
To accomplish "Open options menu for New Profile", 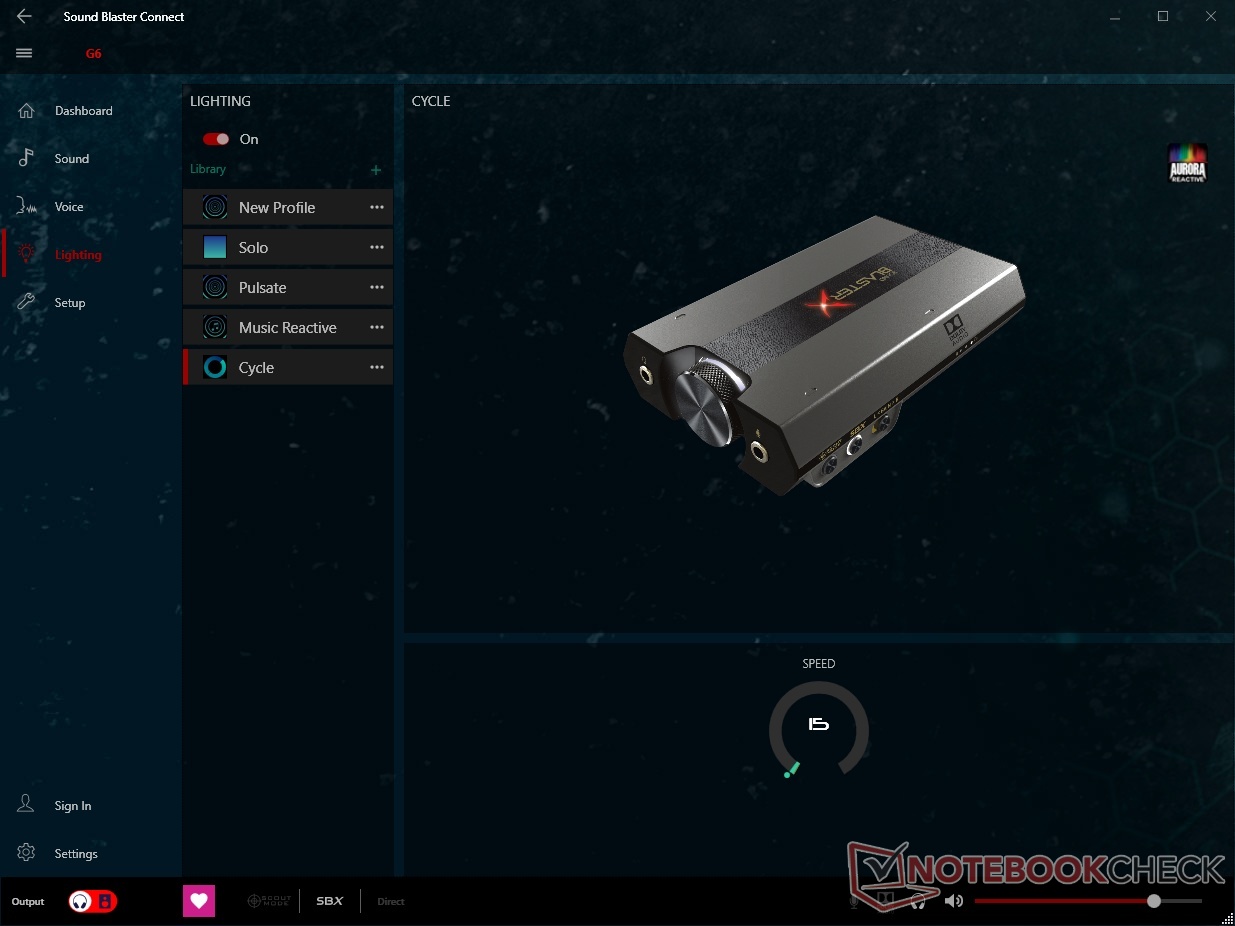I will point(377,207).
